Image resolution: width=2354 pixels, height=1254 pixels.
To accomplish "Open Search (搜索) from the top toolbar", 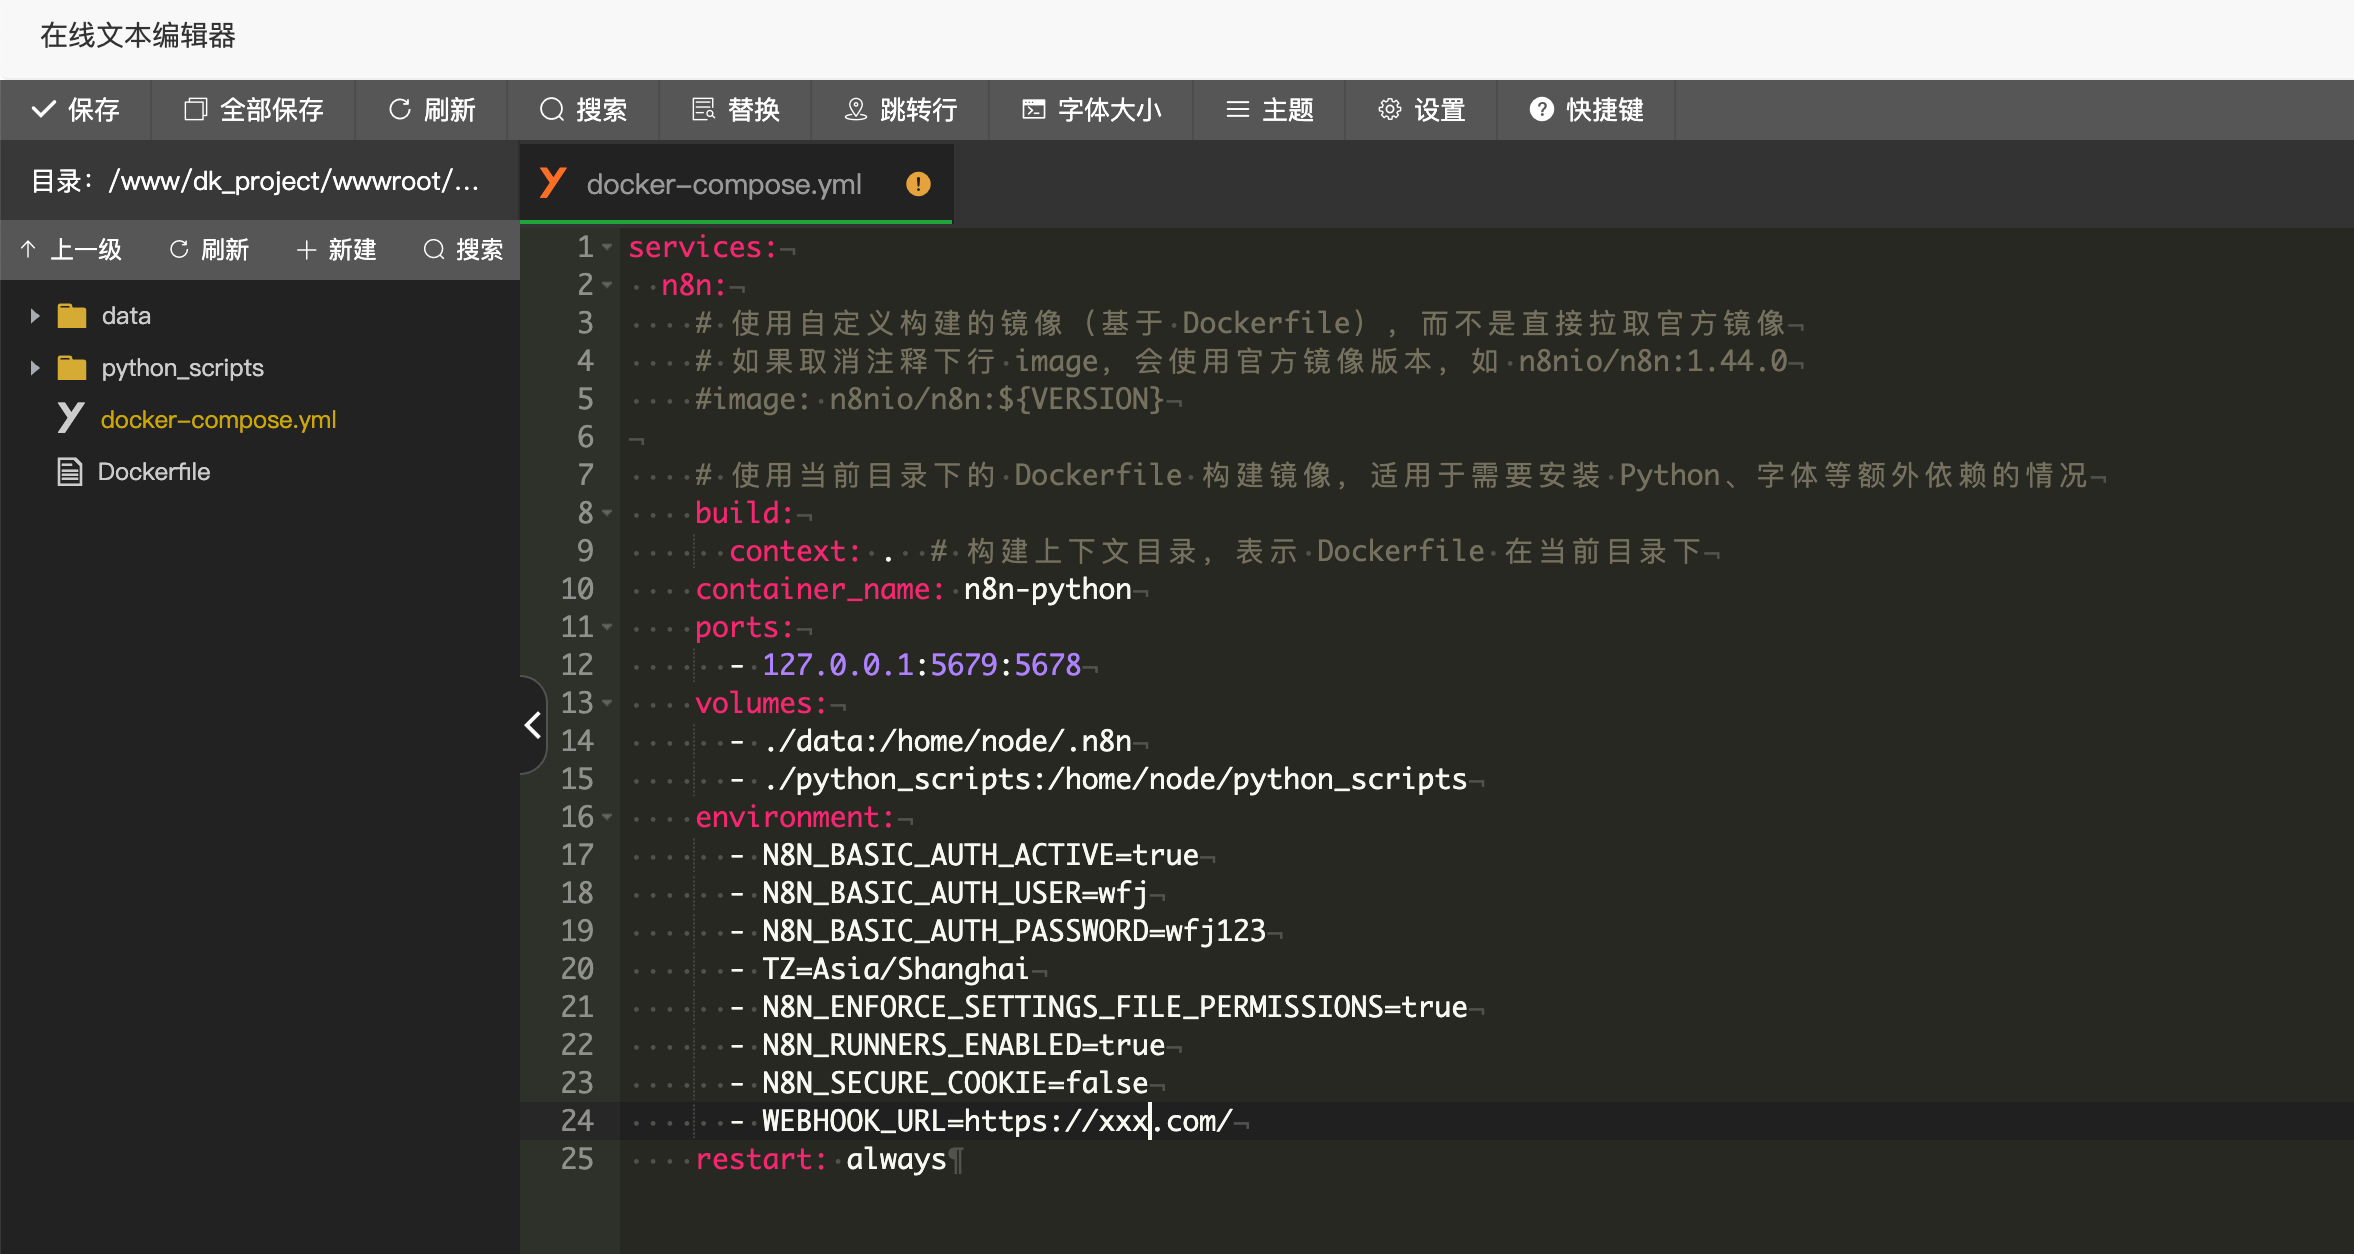I will coord(583,109).
